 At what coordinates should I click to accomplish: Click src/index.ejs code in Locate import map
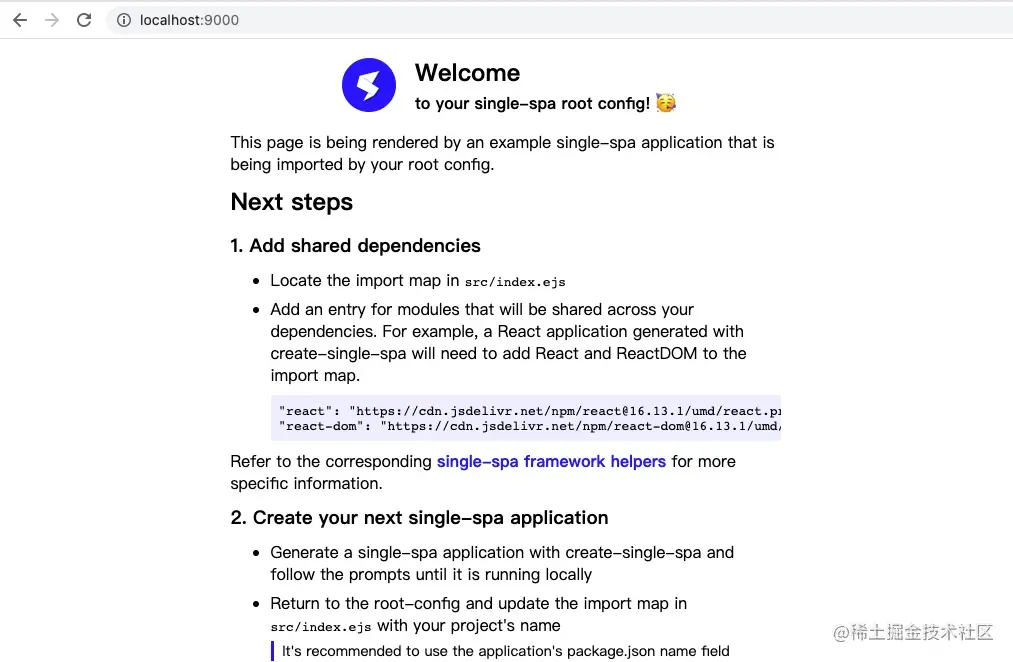515,282
